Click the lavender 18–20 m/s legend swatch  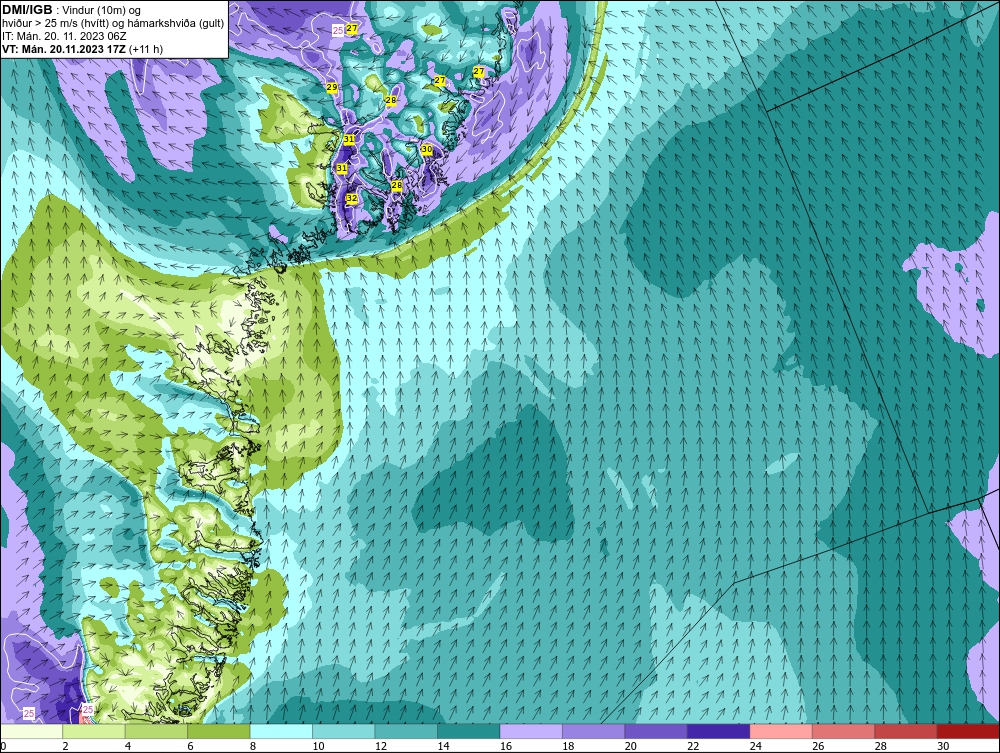tap(594, 731)
